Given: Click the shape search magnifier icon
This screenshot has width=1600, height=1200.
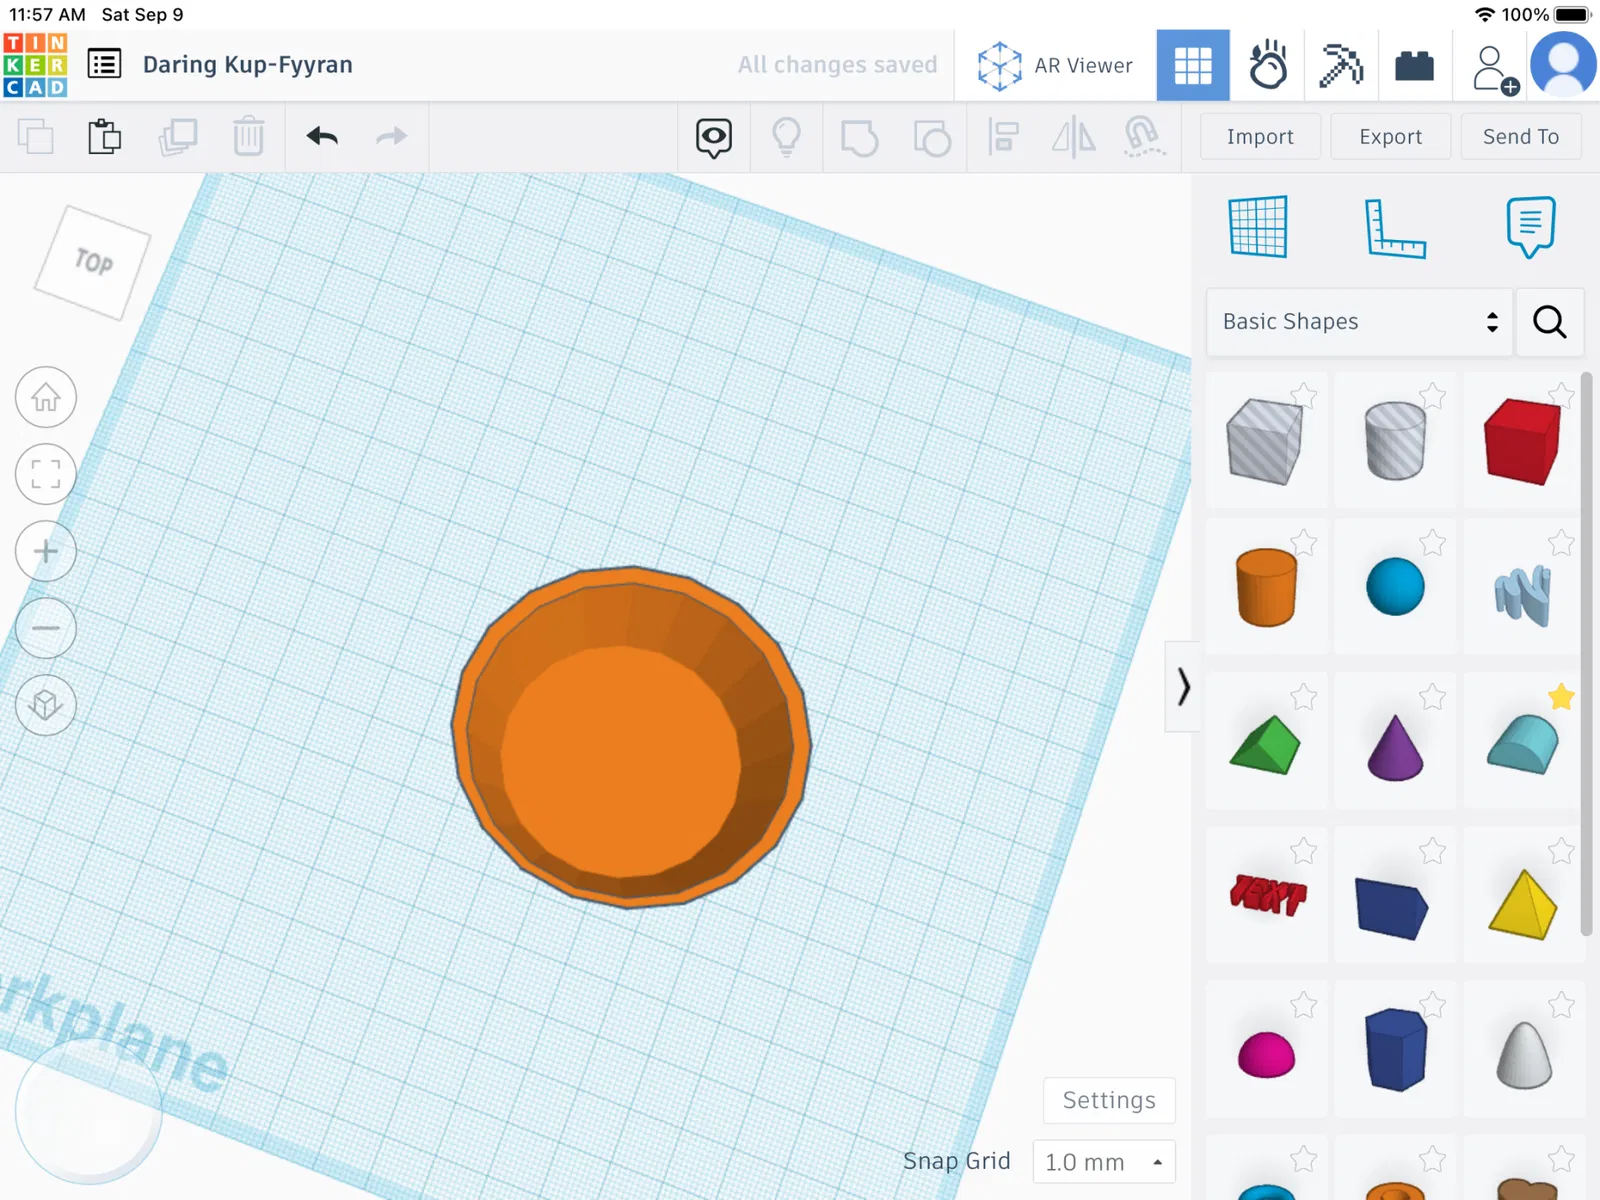Looking at the screenshot, I should click(x=1550, y=322).
